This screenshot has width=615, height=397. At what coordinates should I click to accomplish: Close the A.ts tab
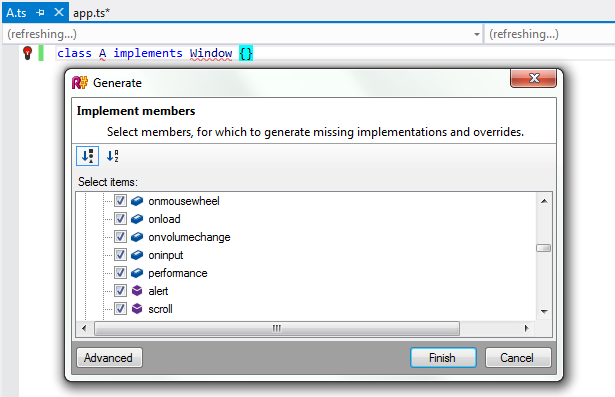click(x=59, y=12)
